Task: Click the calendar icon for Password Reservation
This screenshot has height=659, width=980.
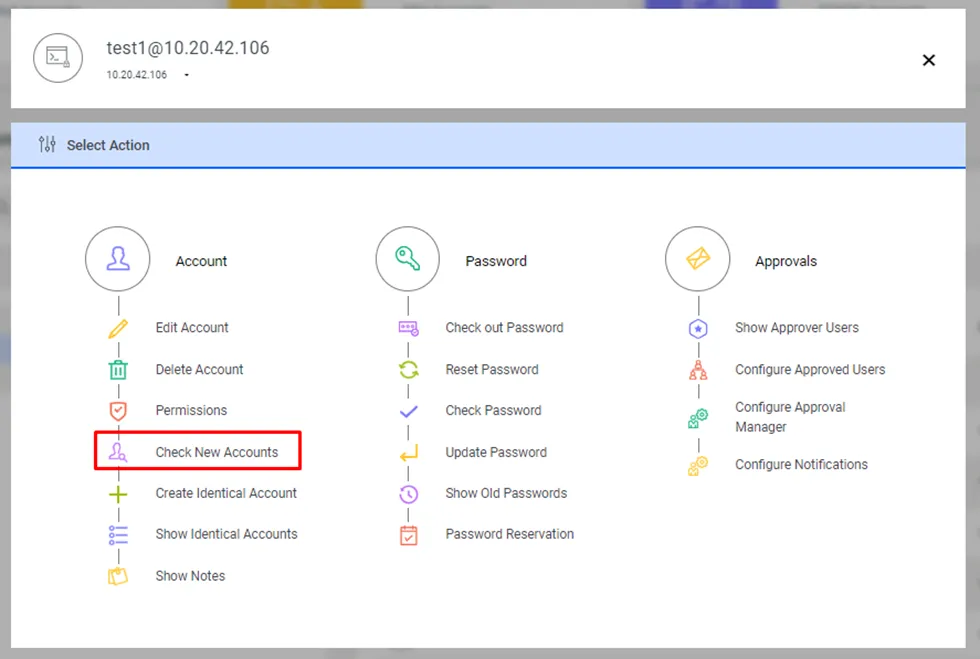Action: pos(408,535)
